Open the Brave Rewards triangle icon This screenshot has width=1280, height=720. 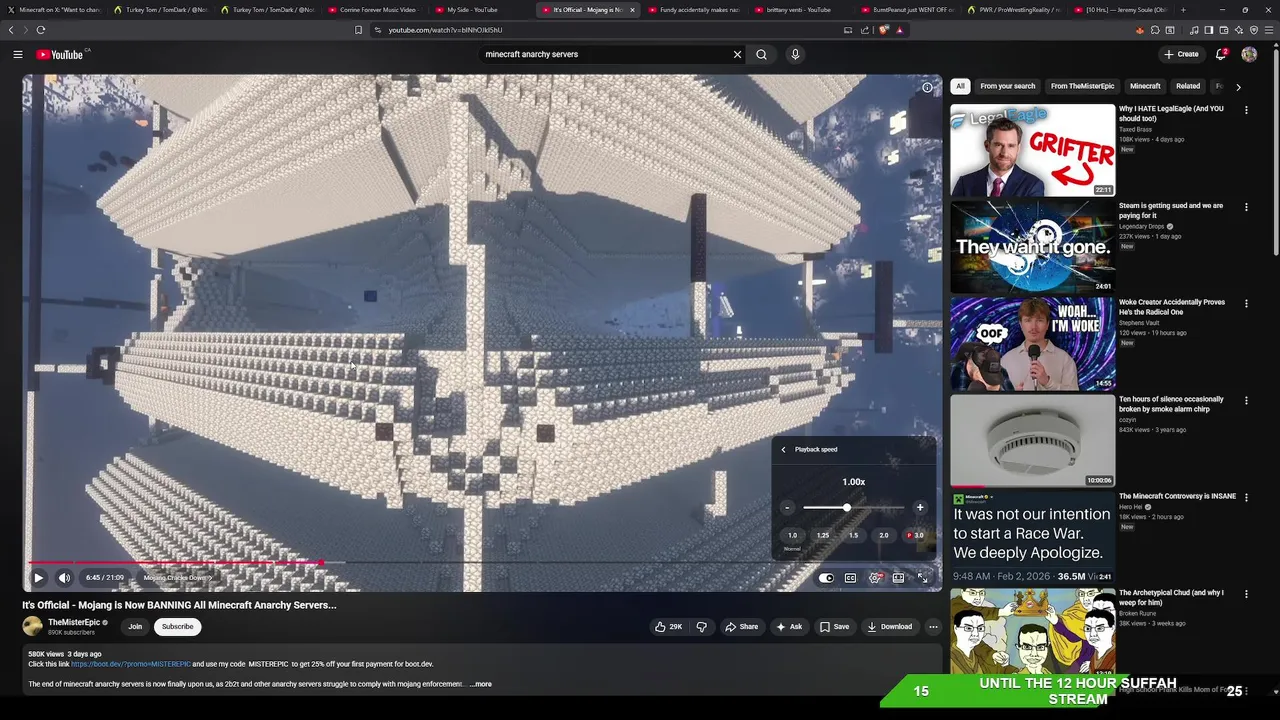(x=900, y=30)
